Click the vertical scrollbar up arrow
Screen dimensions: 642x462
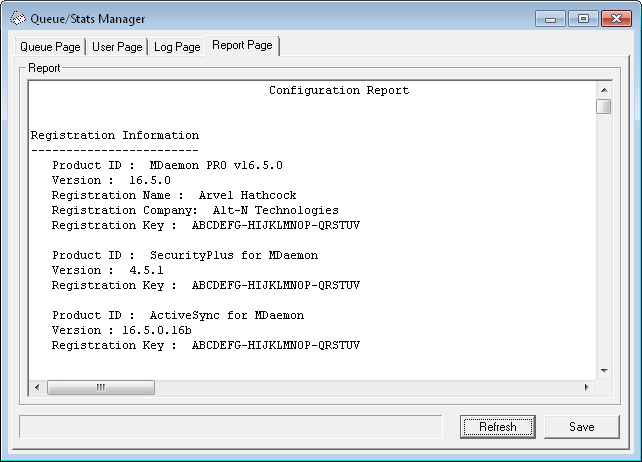[x=603, y=89]
